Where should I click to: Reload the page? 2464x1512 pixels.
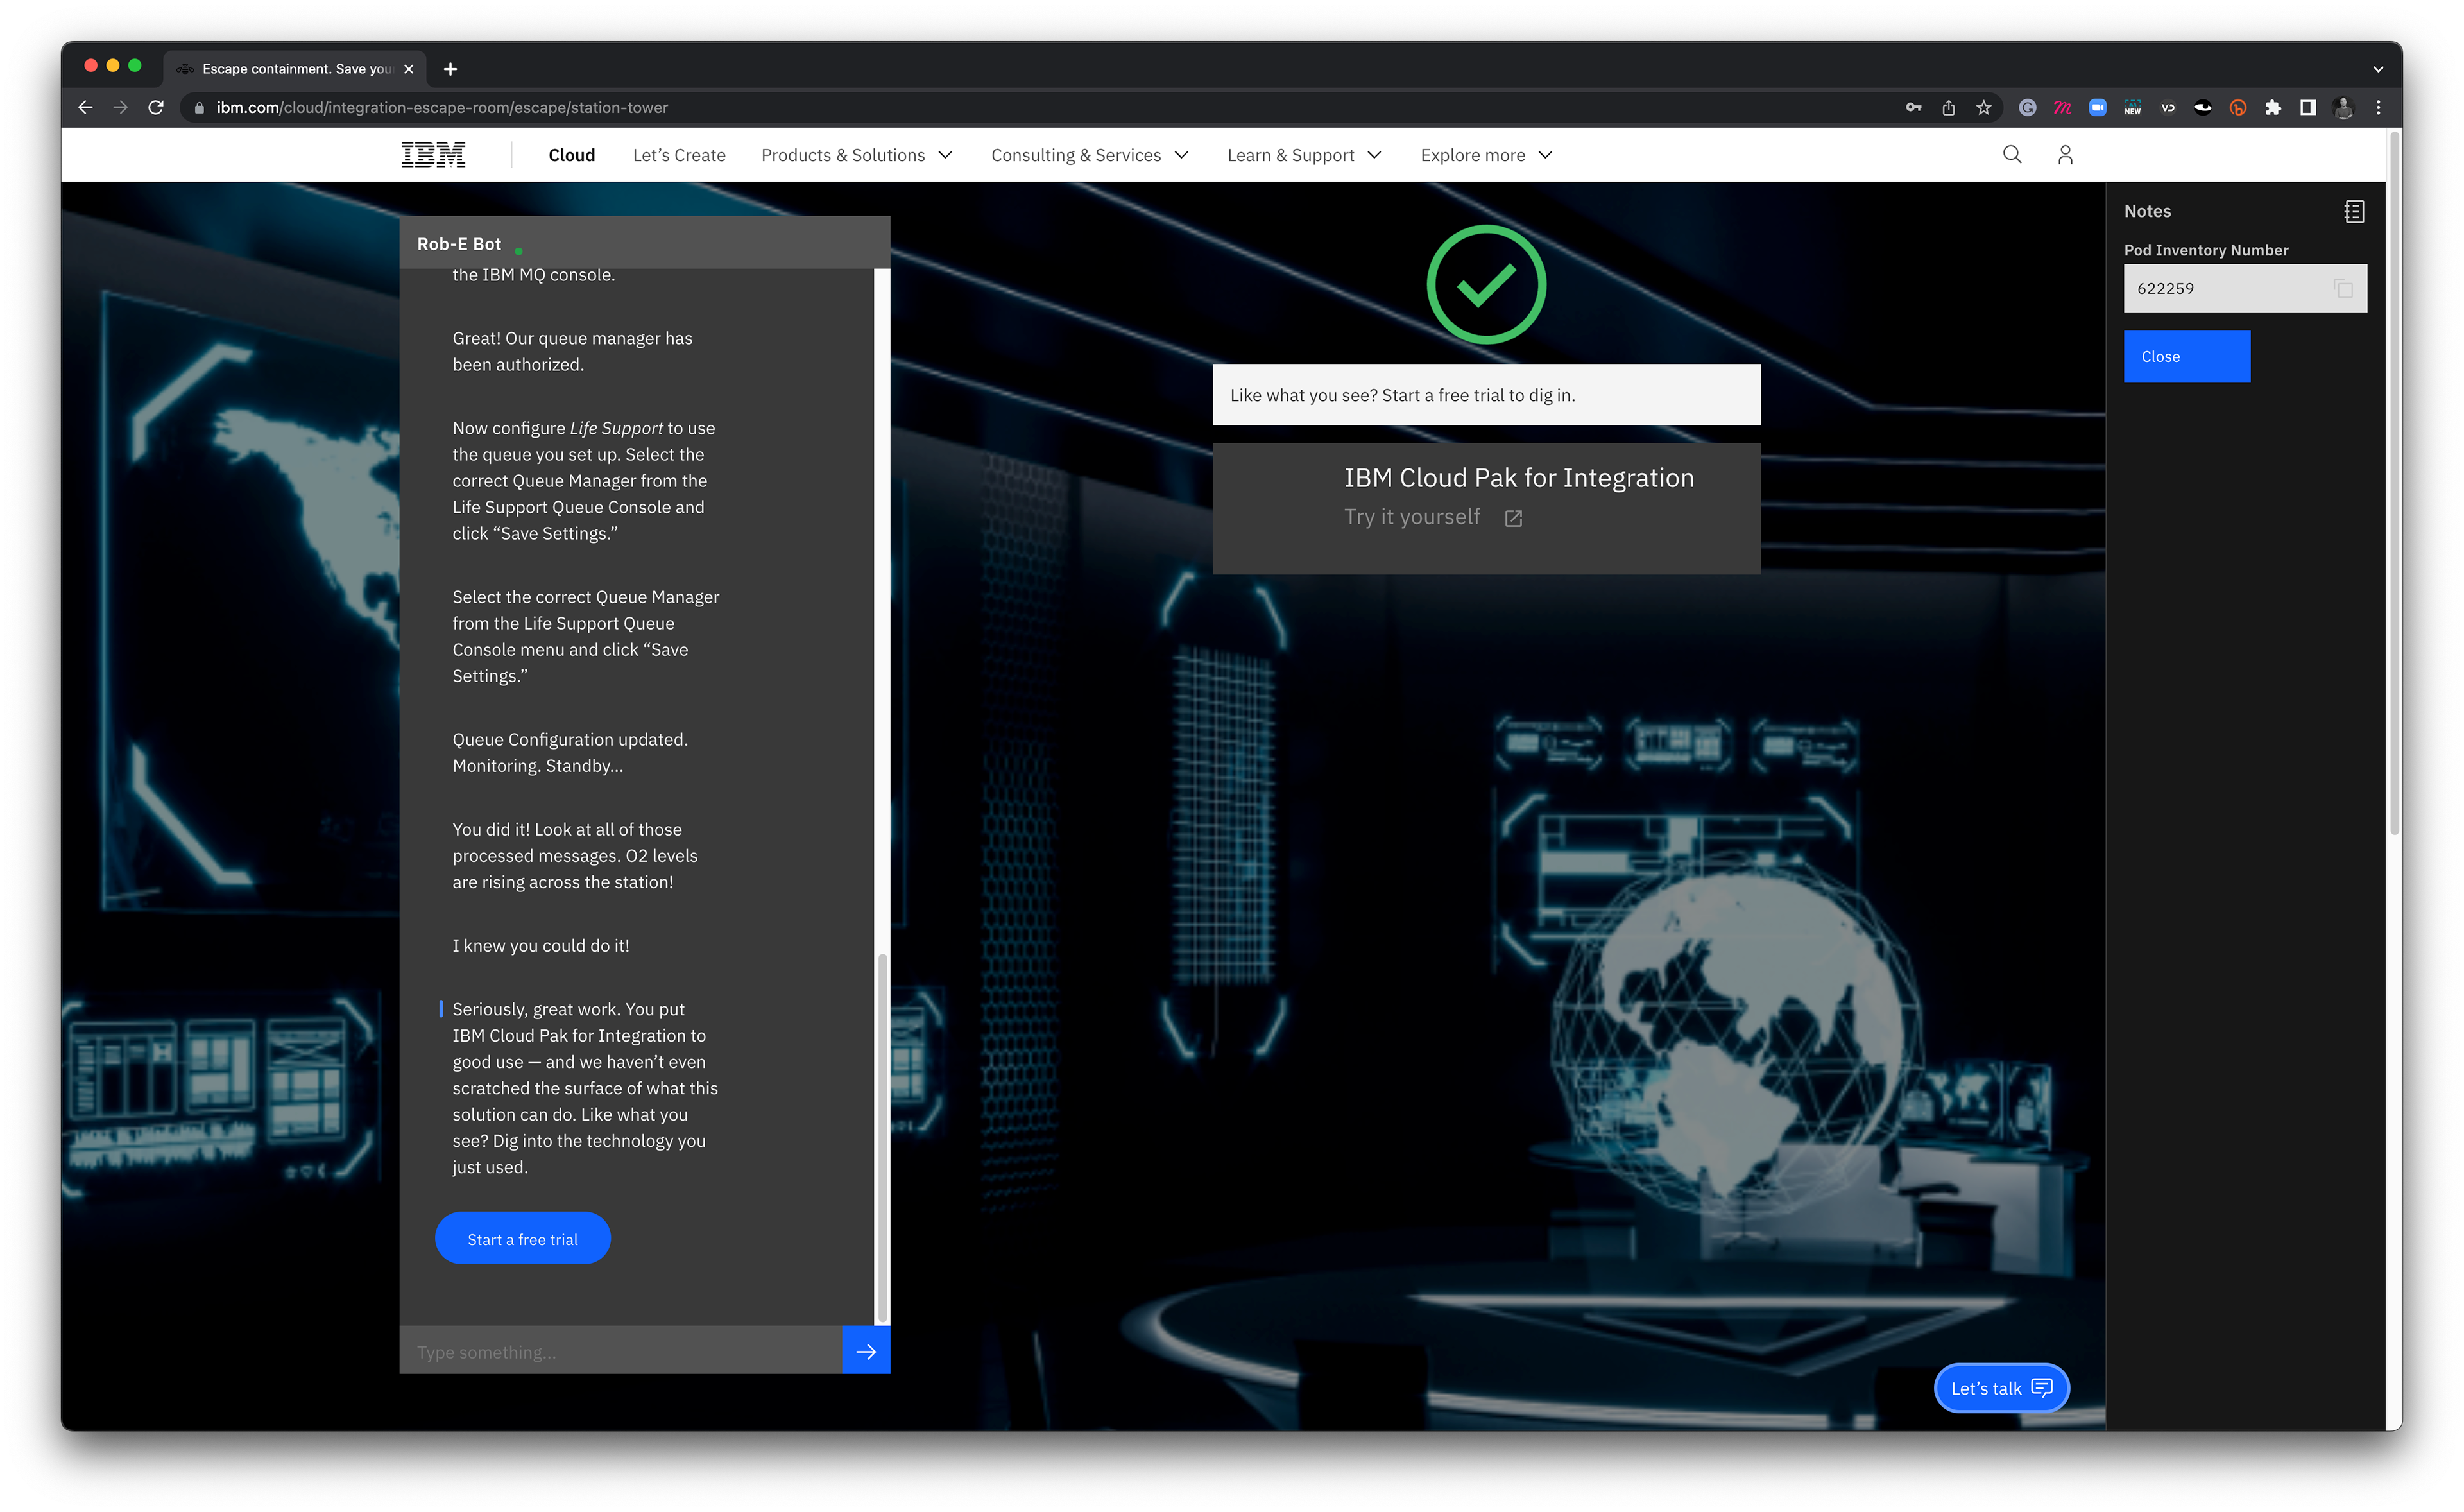(x=156, y=107)
